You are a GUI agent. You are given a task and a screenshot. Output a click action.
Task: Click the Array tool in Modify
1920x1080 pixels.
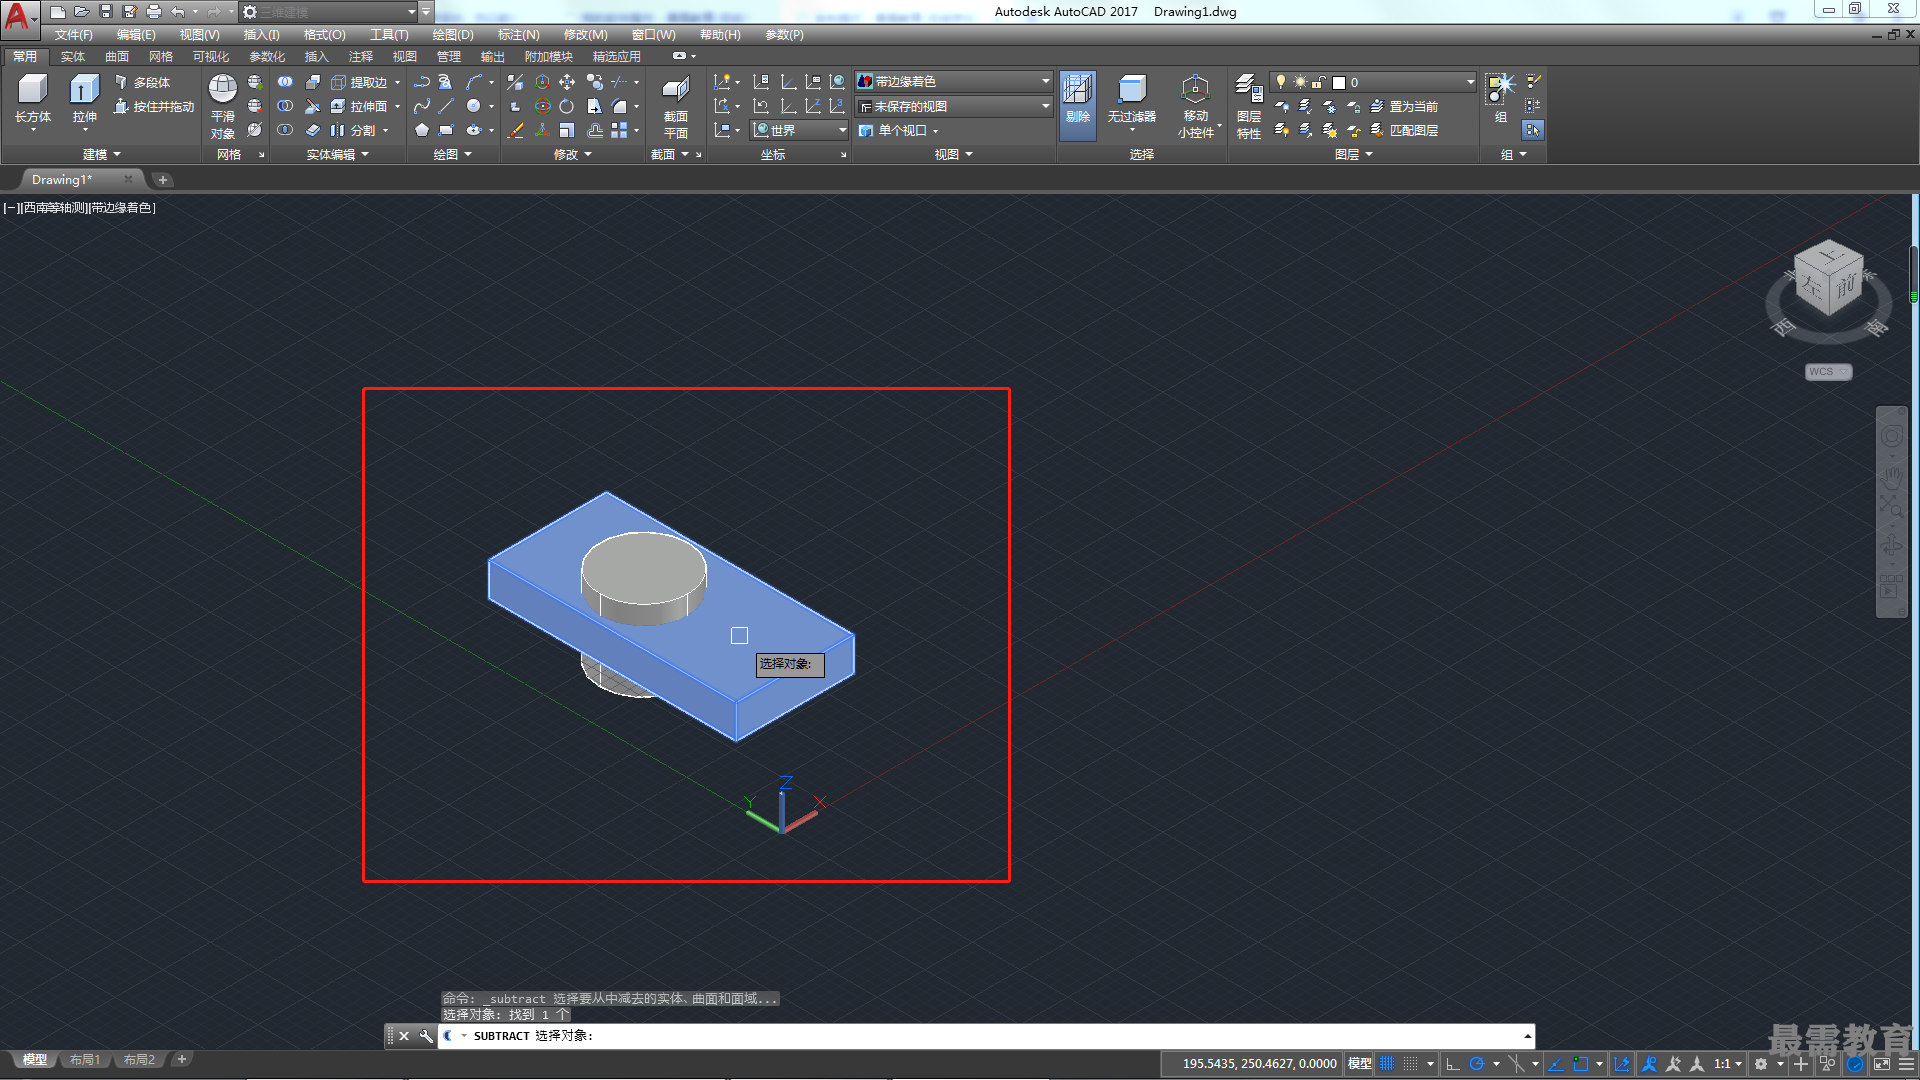coord(619,130)
